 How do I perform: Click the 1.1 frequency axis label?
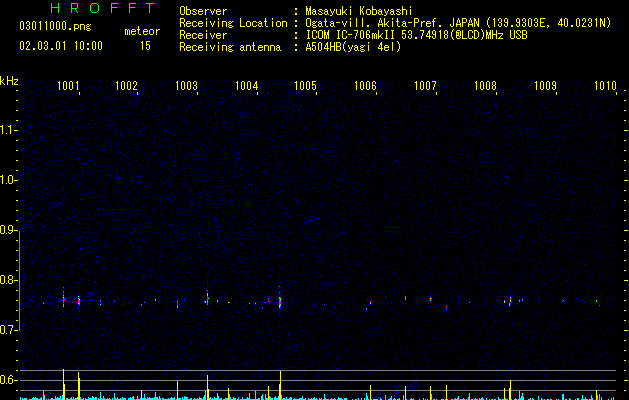click(8, 130)
